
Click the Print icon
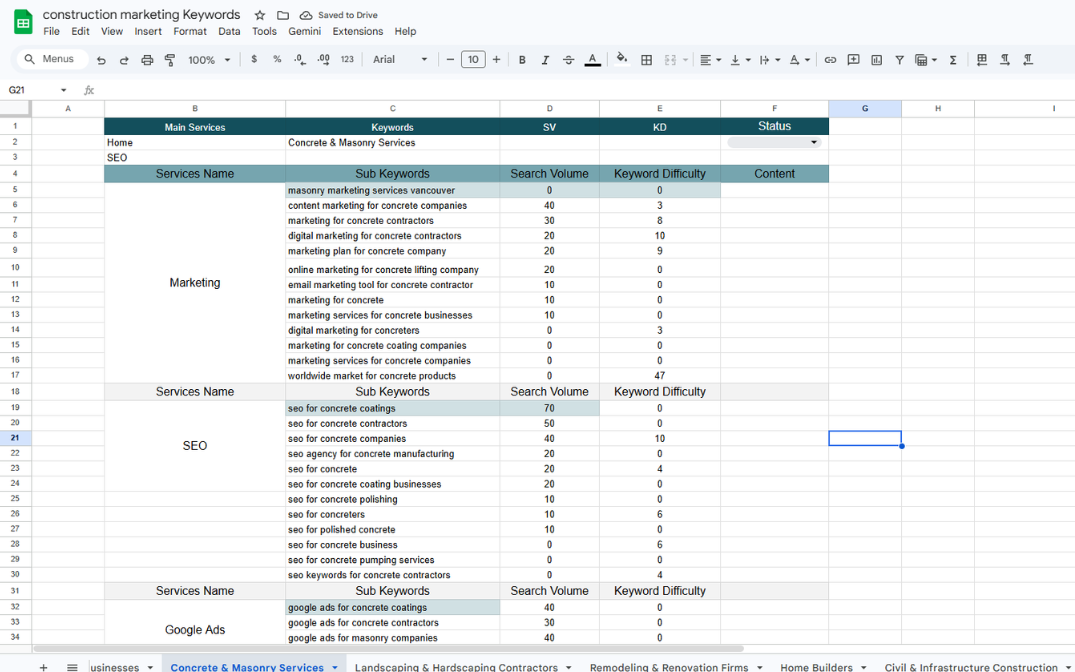coord(147,60)
